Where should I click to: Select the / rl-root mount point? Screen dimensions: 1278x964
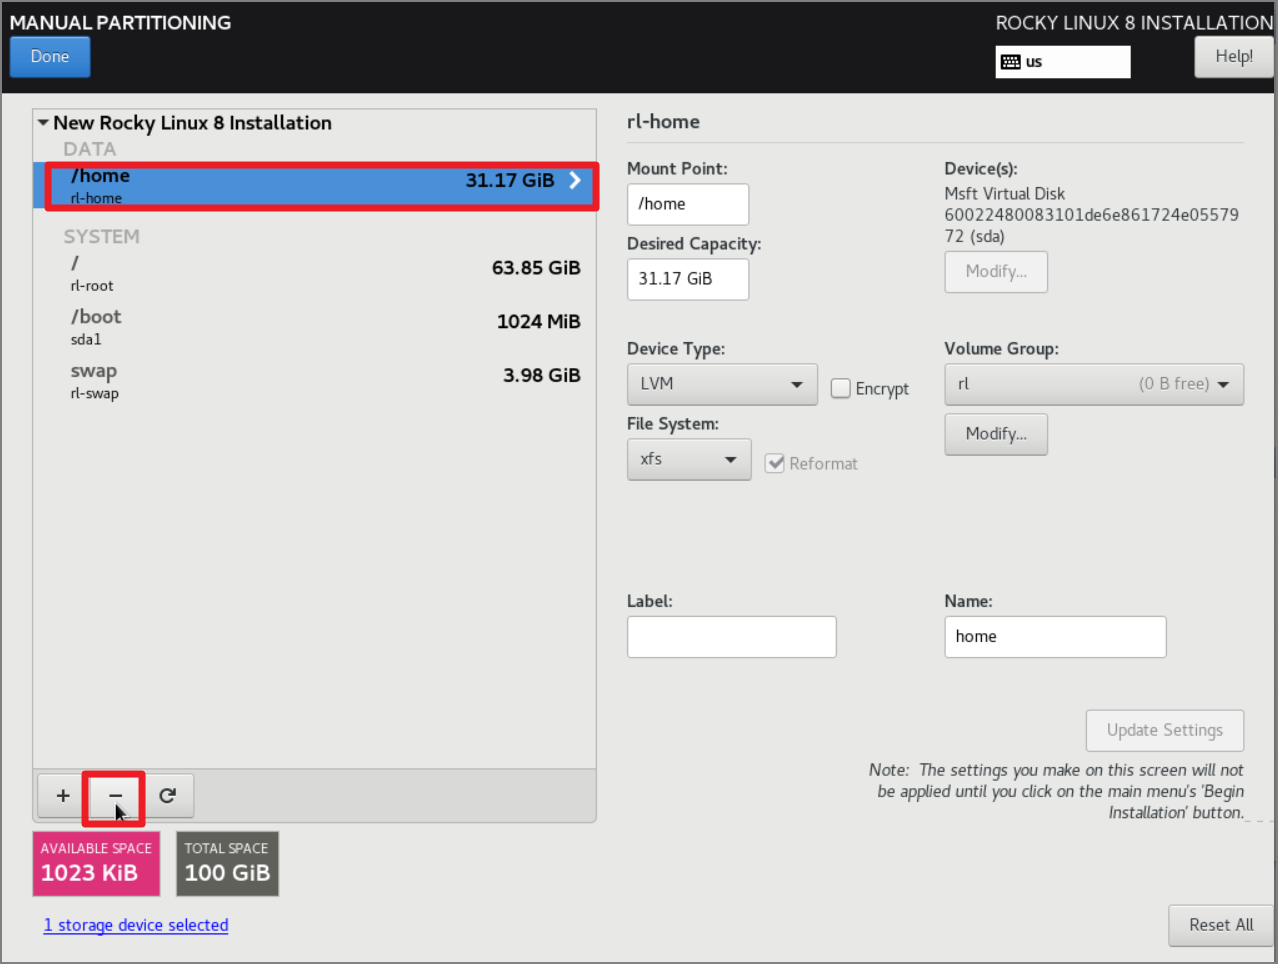(x=314, y=273)
